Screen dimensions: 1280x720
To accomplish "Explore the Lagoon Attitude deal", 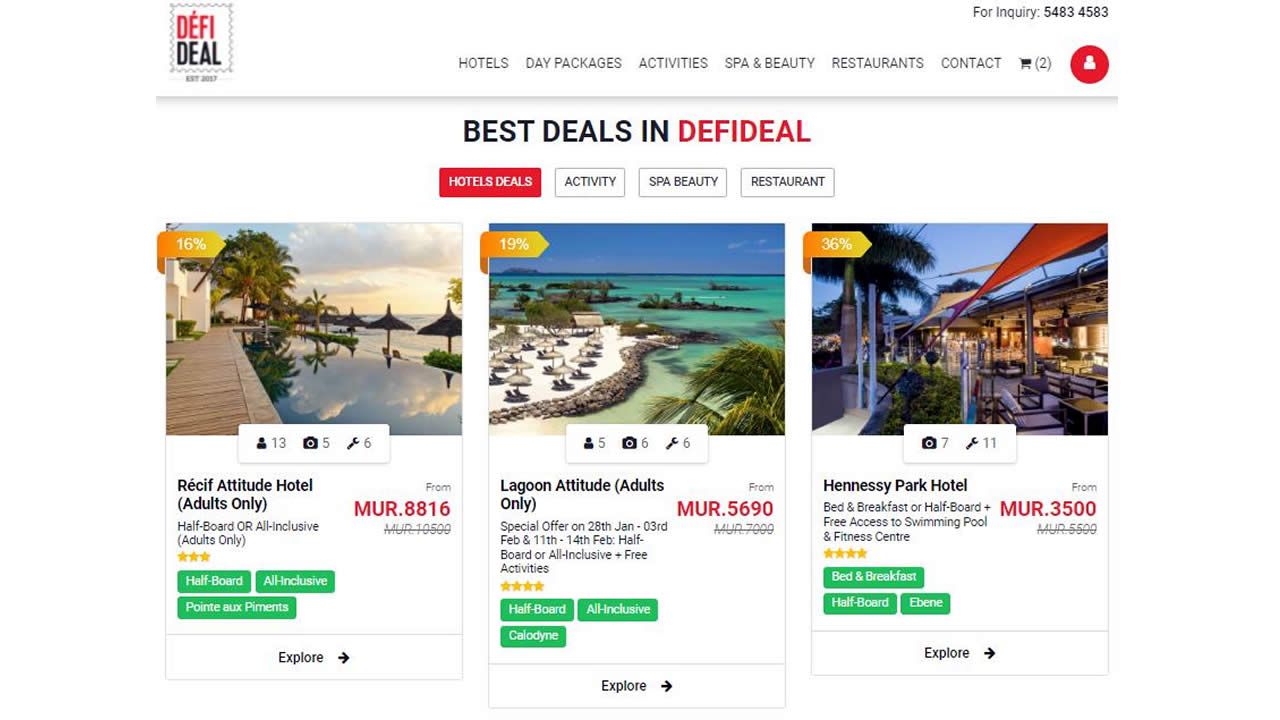I will 637,686.
